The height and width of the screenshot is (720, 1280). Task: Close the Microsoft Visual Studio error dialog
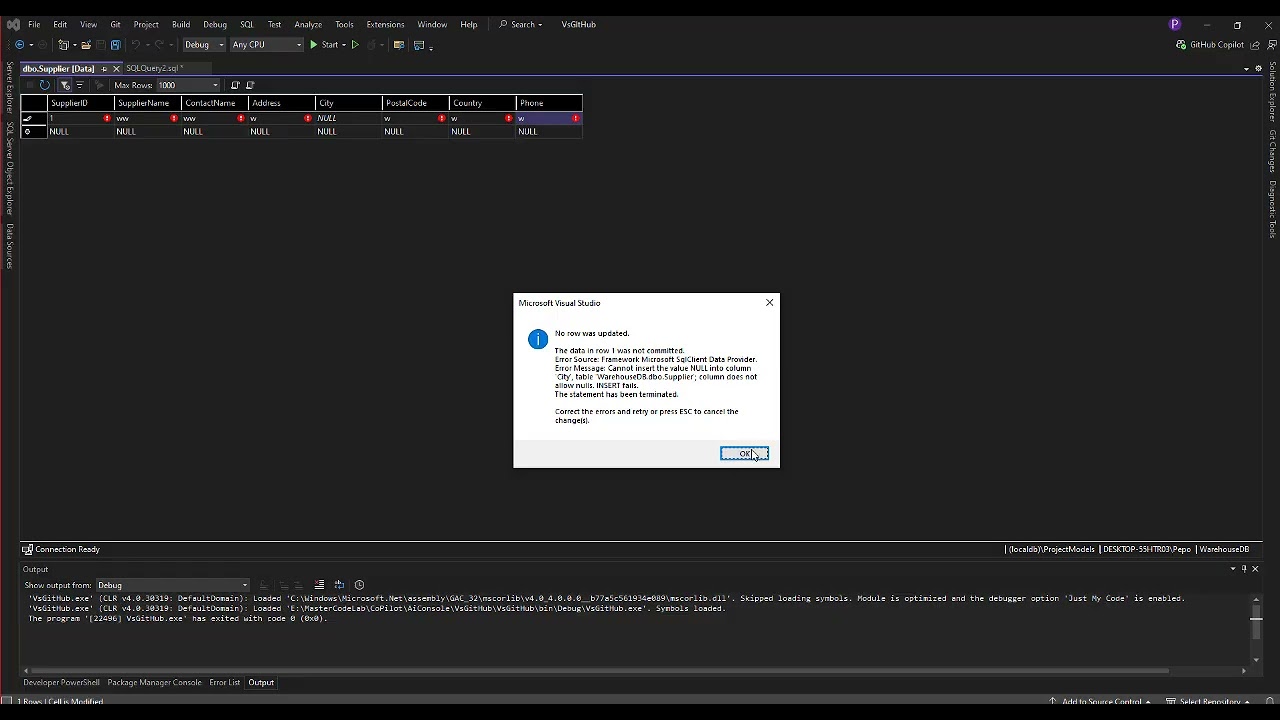769,303
